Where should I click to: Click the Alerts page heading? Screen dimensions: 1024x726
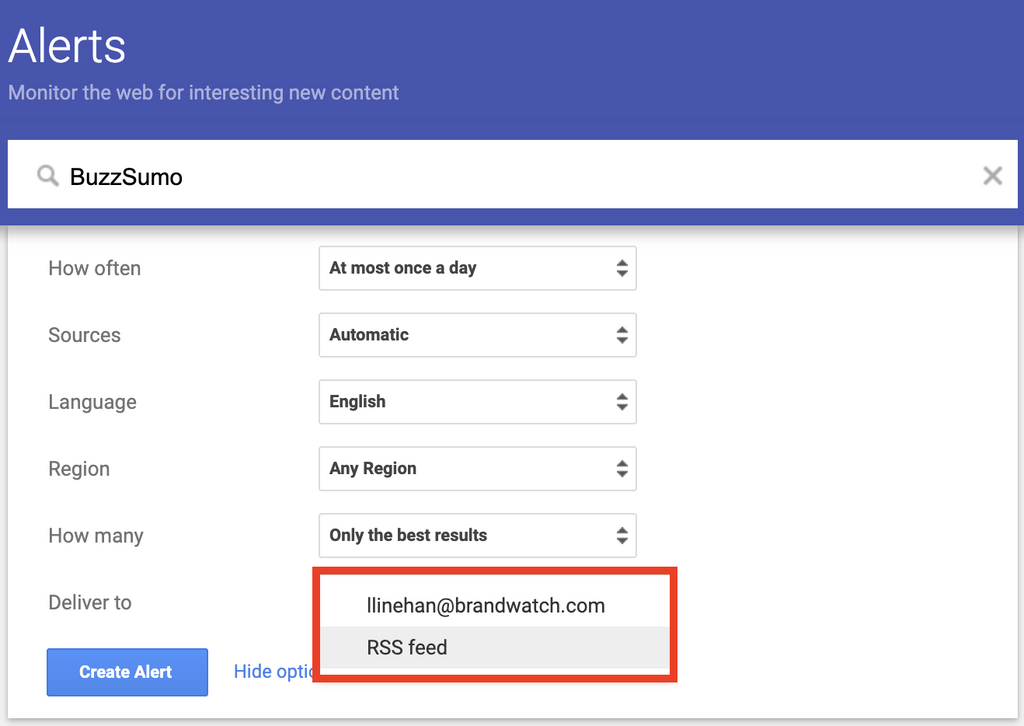[x=67, y=46]
